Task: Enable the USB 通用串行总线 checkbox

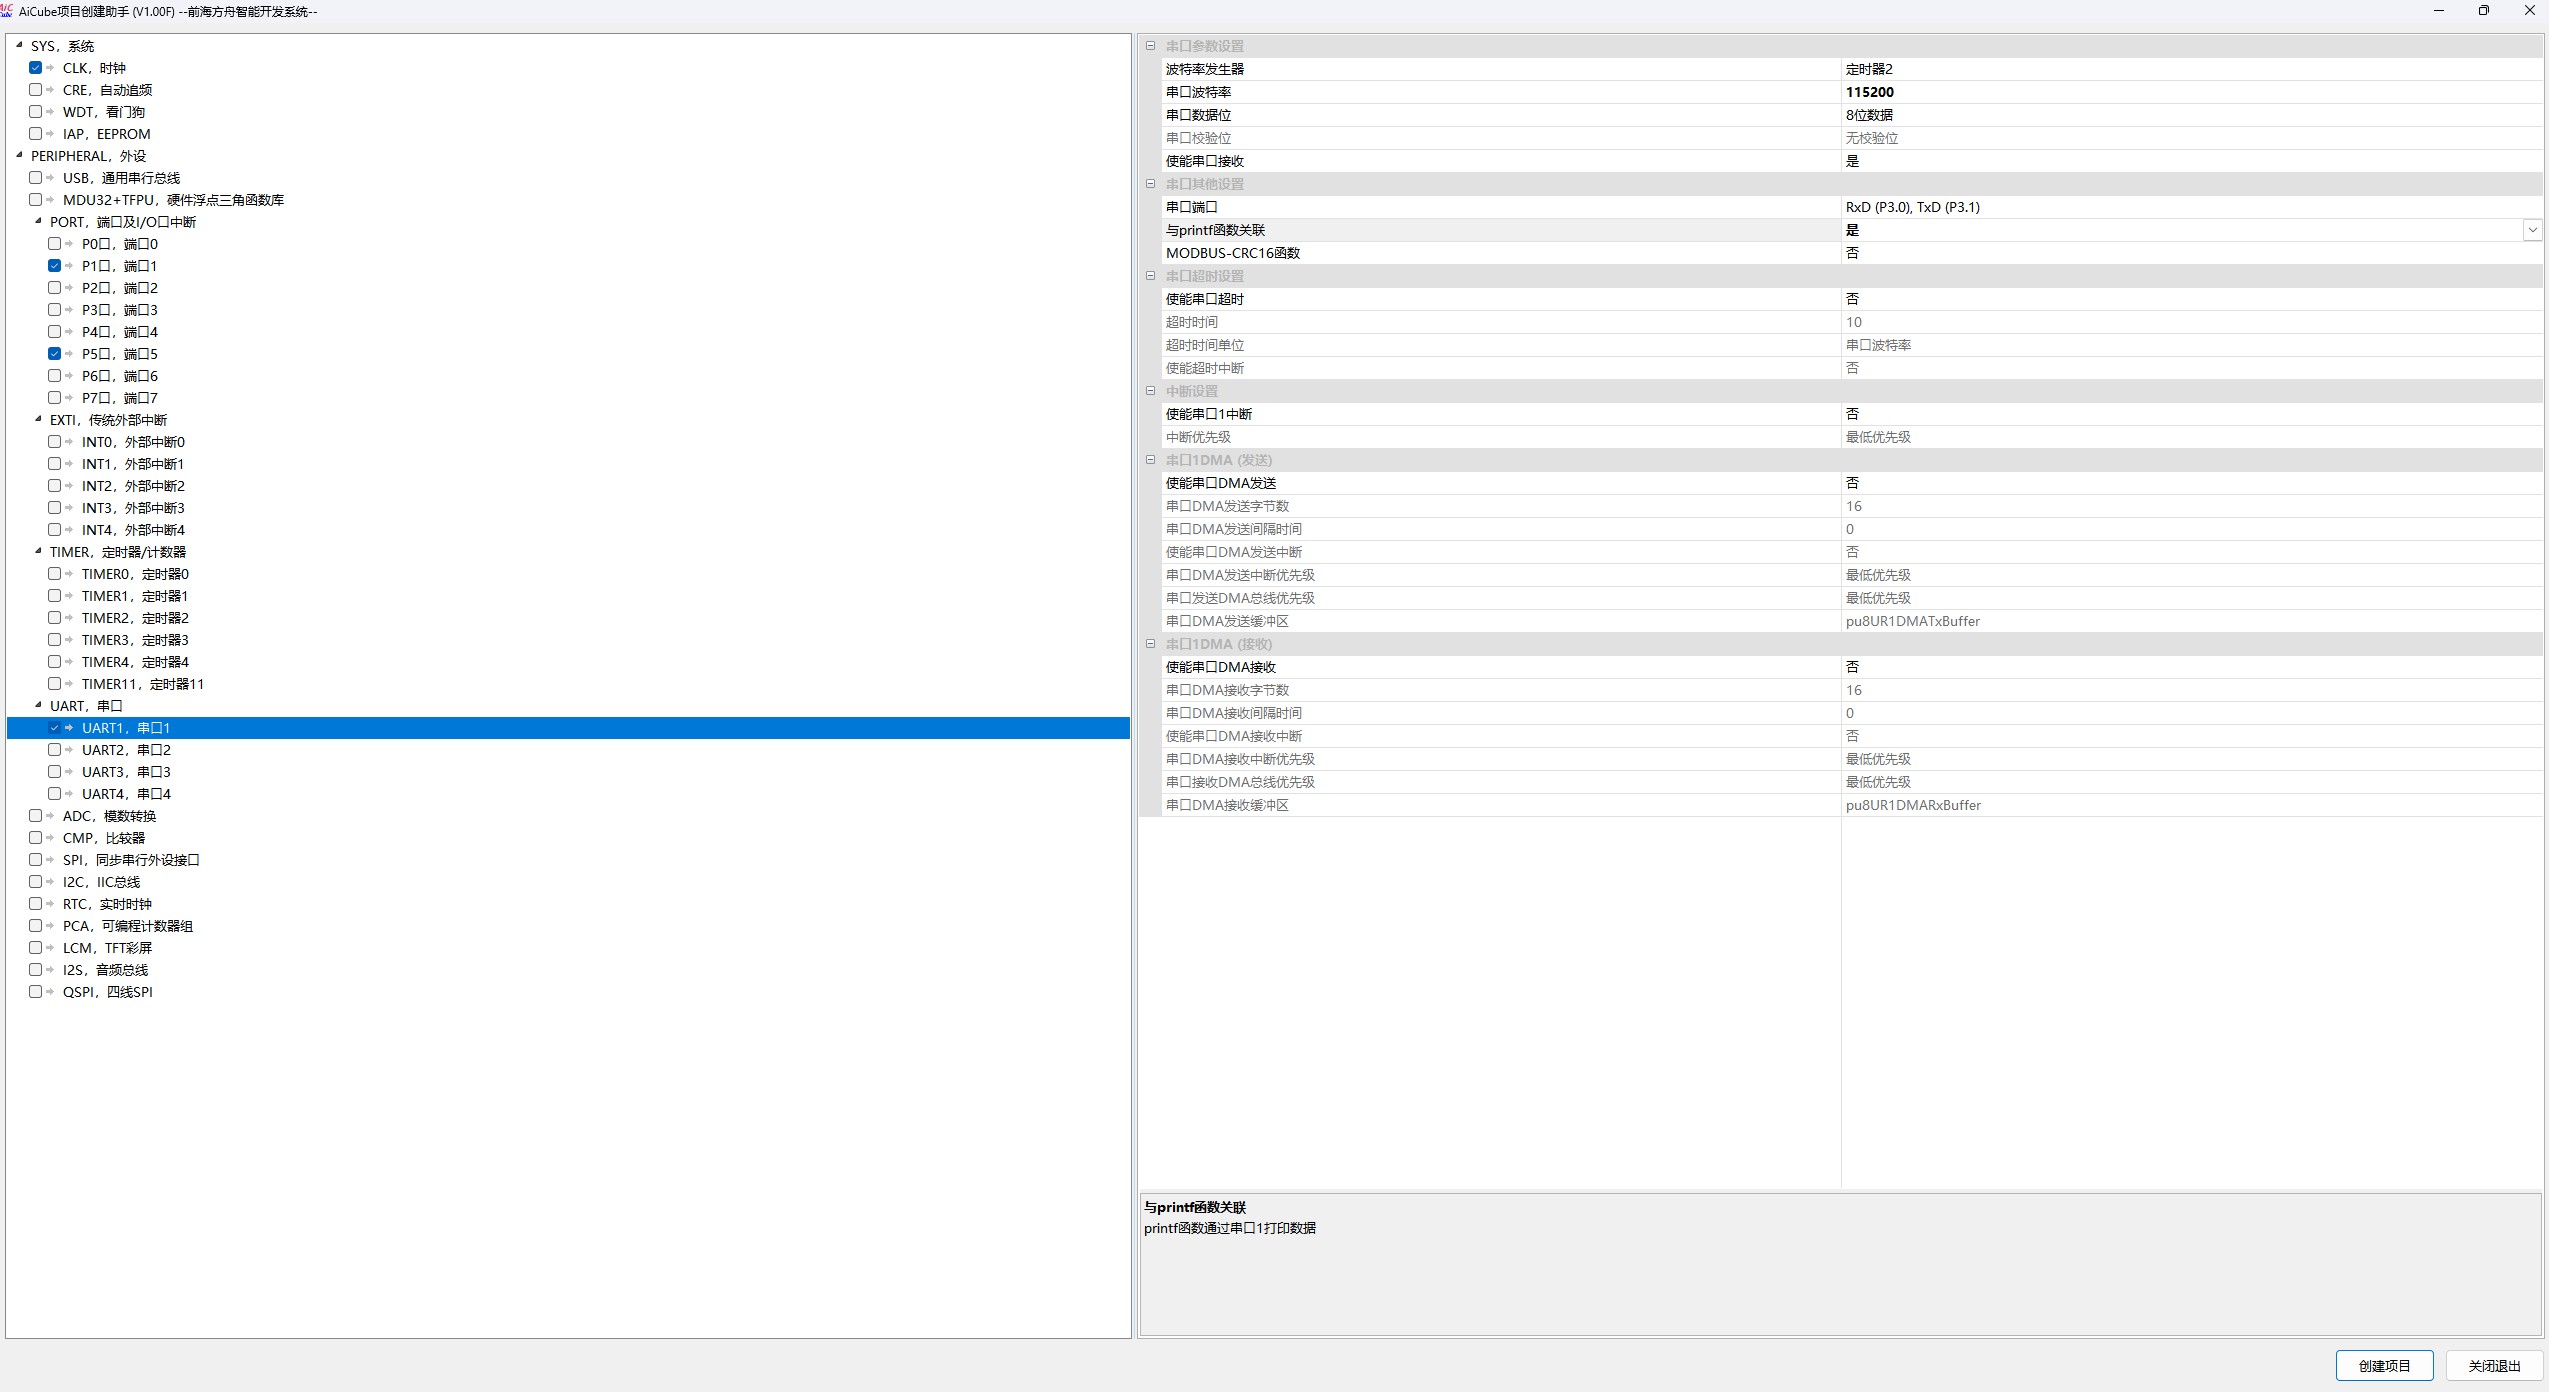Action: coord(36,178)
